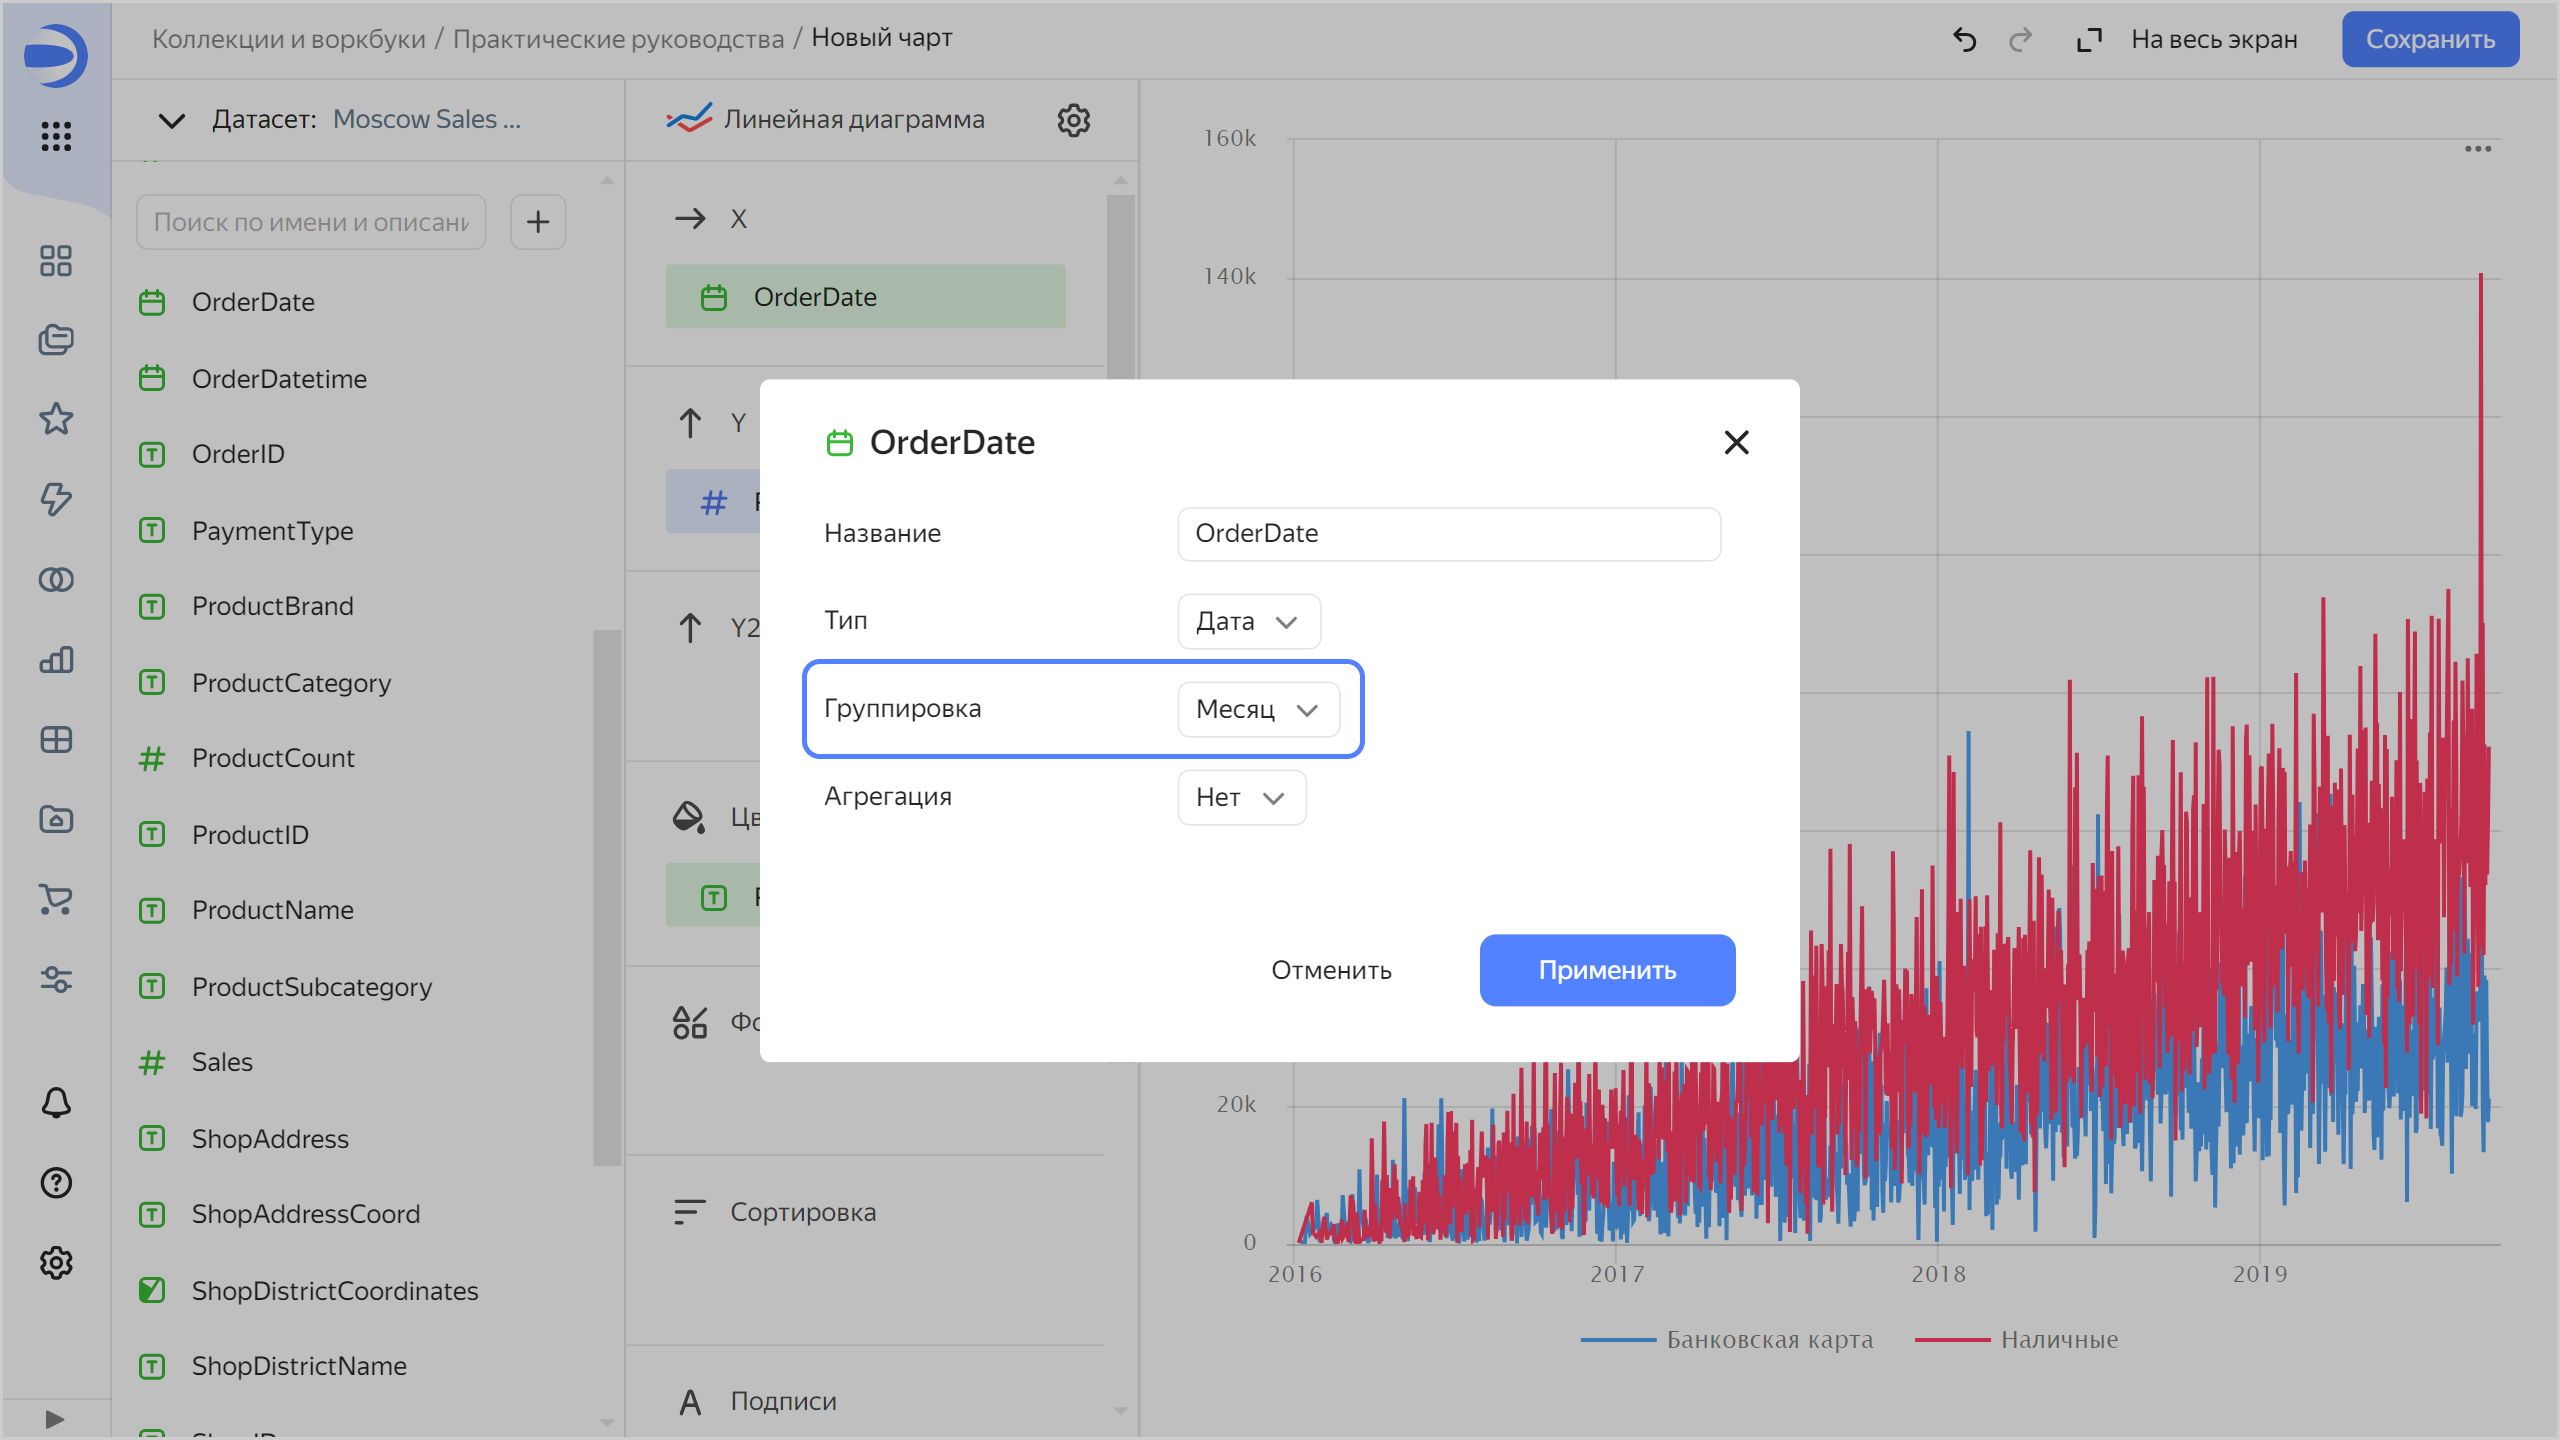Open notifications bell icon
Viewport: 2560px width, 1440px height.
tap(56, 1102)
